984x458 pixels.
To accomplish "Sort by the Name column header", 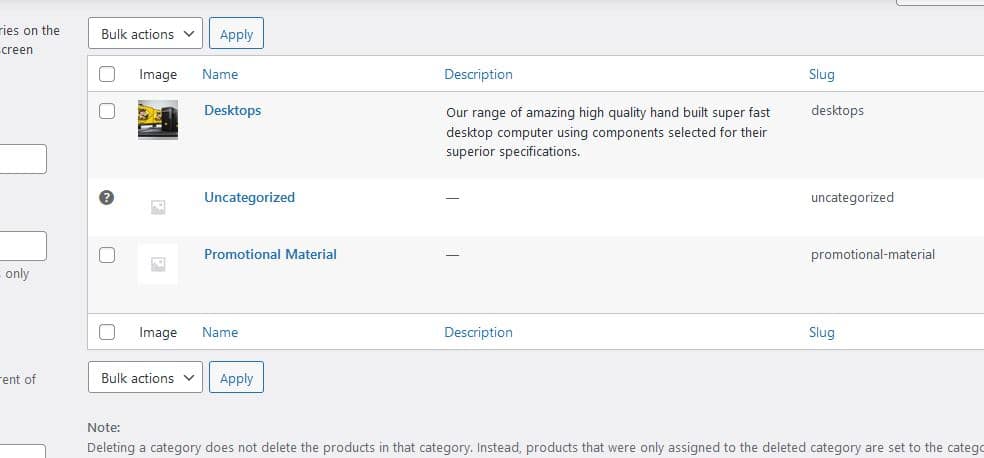I will pos(220,74).
